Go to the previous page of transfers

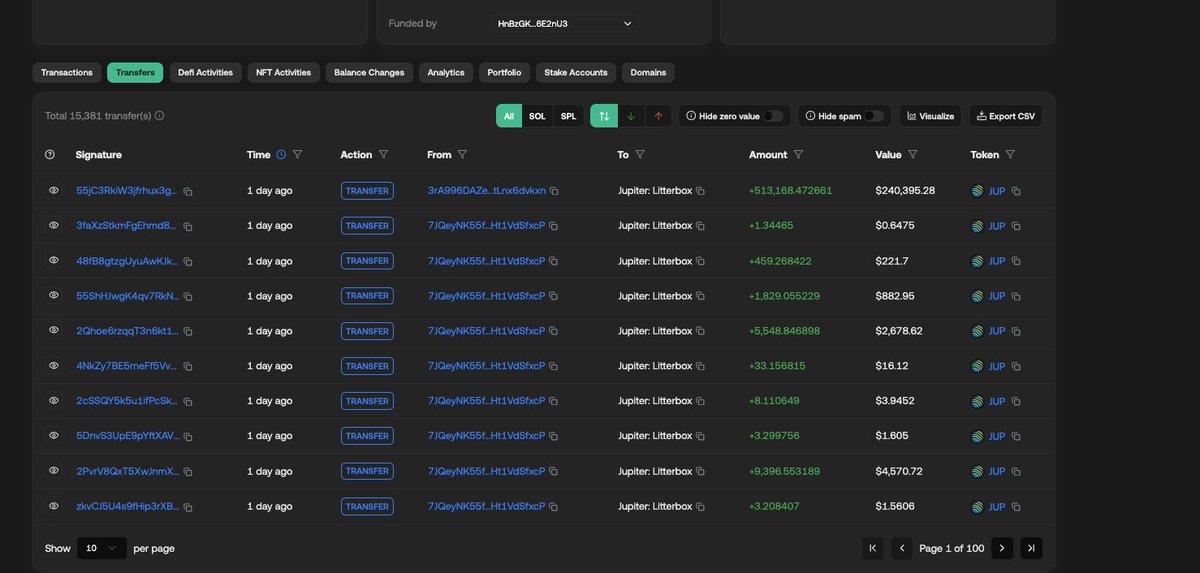(x=902, y=548)
